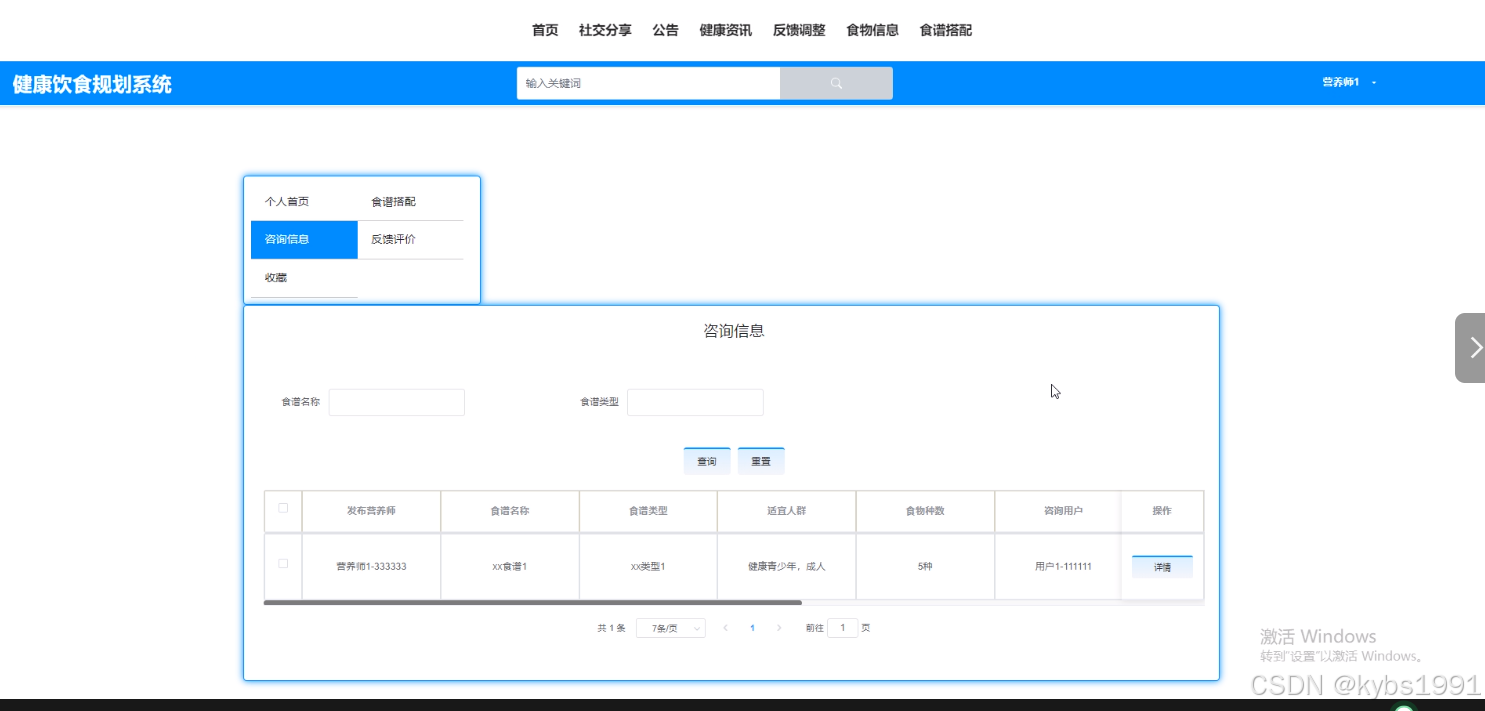The width and height of the screenshot is (1485, 711).
Task: Click the 共 1 条 total text
Action: click(x=611, y=628)
